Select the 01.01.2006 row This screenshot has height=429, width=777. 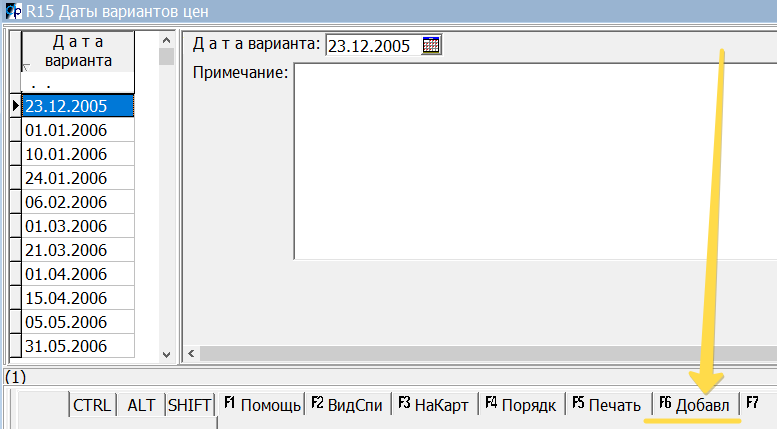coord(78,130)
